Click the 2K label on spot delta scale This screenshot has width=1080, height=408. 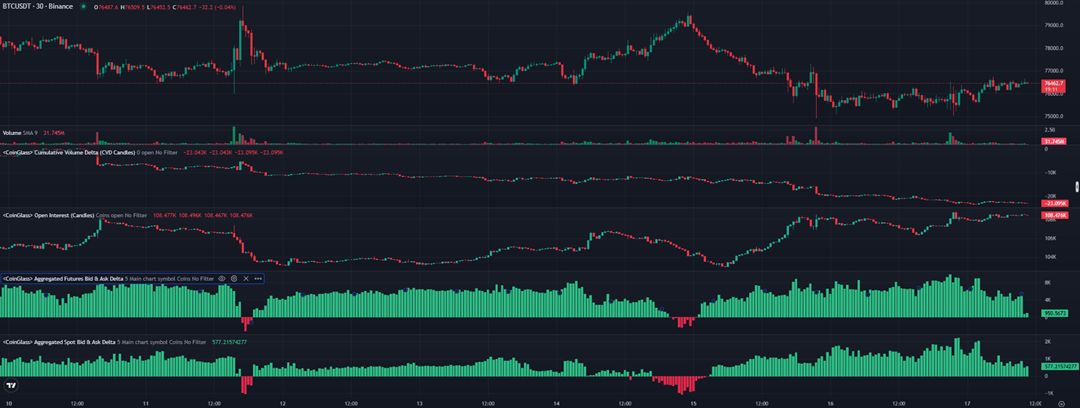pyautogui.click(x=1048, y=342)
